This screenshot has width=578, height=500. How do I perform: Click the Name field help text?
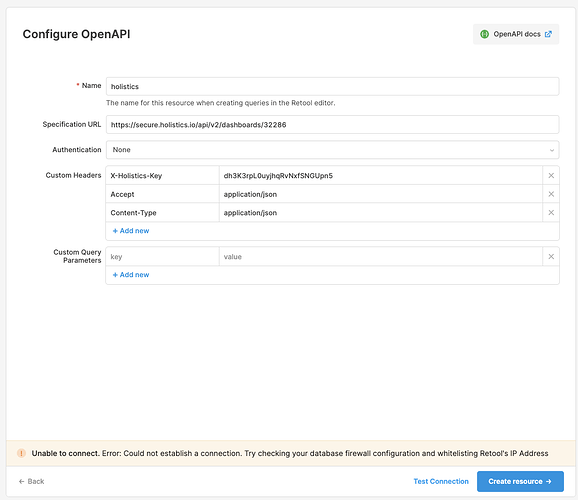221,103
